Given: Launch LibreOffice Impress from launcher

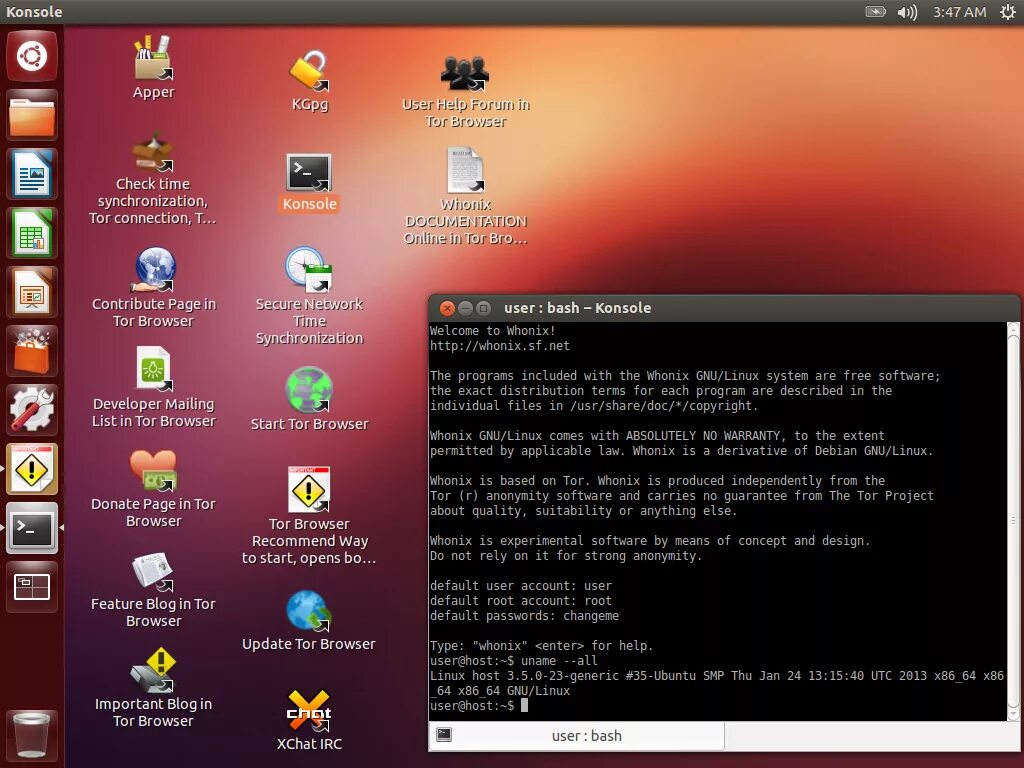Looking at the screenshot, I should (32, 292).
